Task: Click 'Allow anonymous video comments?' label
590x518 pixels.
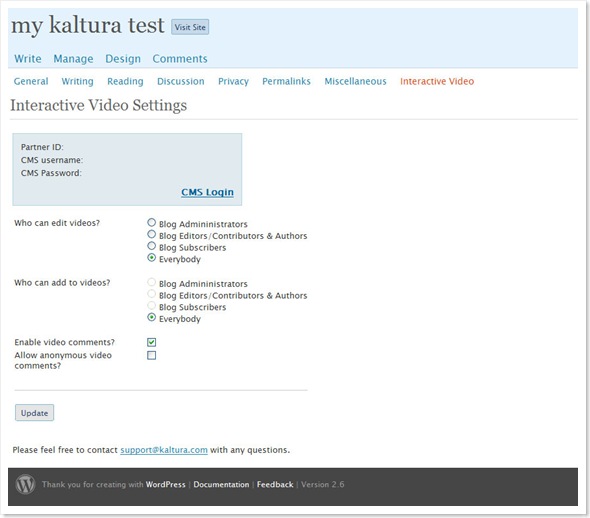Action: (63, 360)
